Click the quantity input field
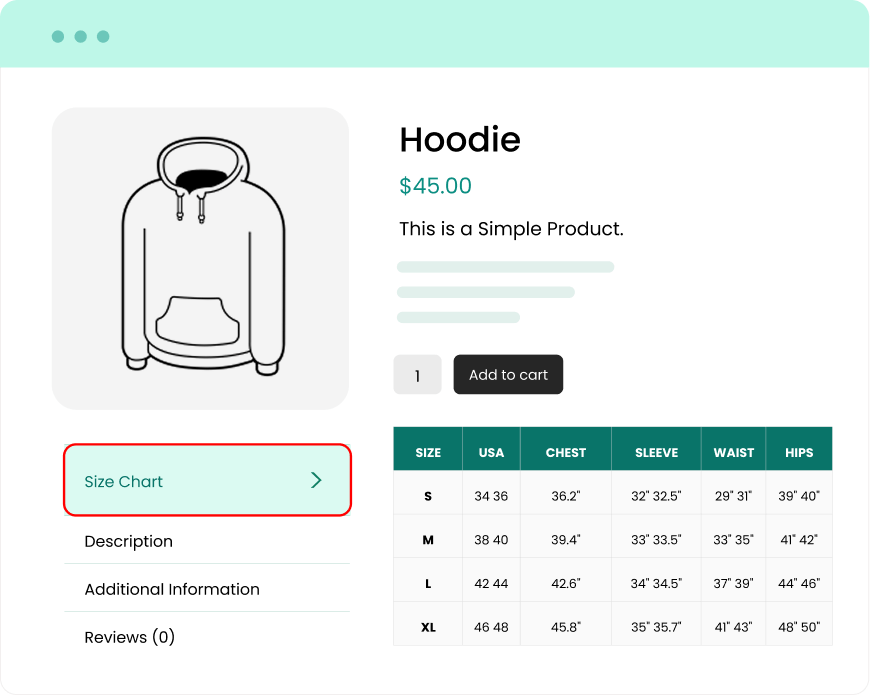The width and height of the screenshot is (870, 695). [x=417, y=376]
